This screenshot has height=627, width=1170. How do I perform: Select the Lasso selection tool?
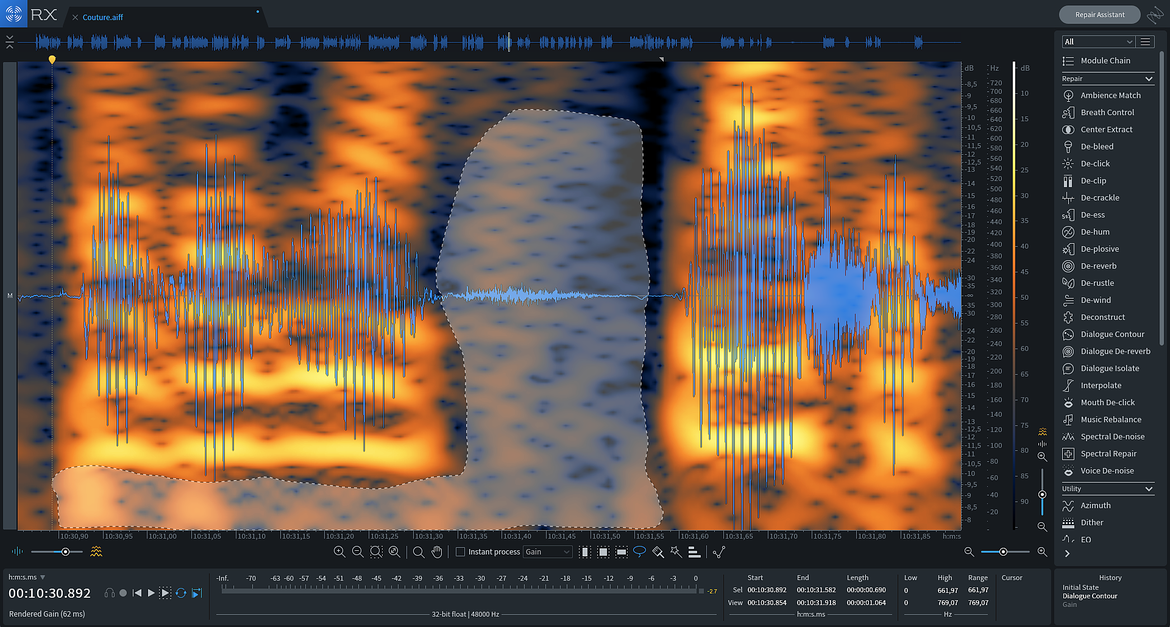pyautogui.click(x=639, y=552)
